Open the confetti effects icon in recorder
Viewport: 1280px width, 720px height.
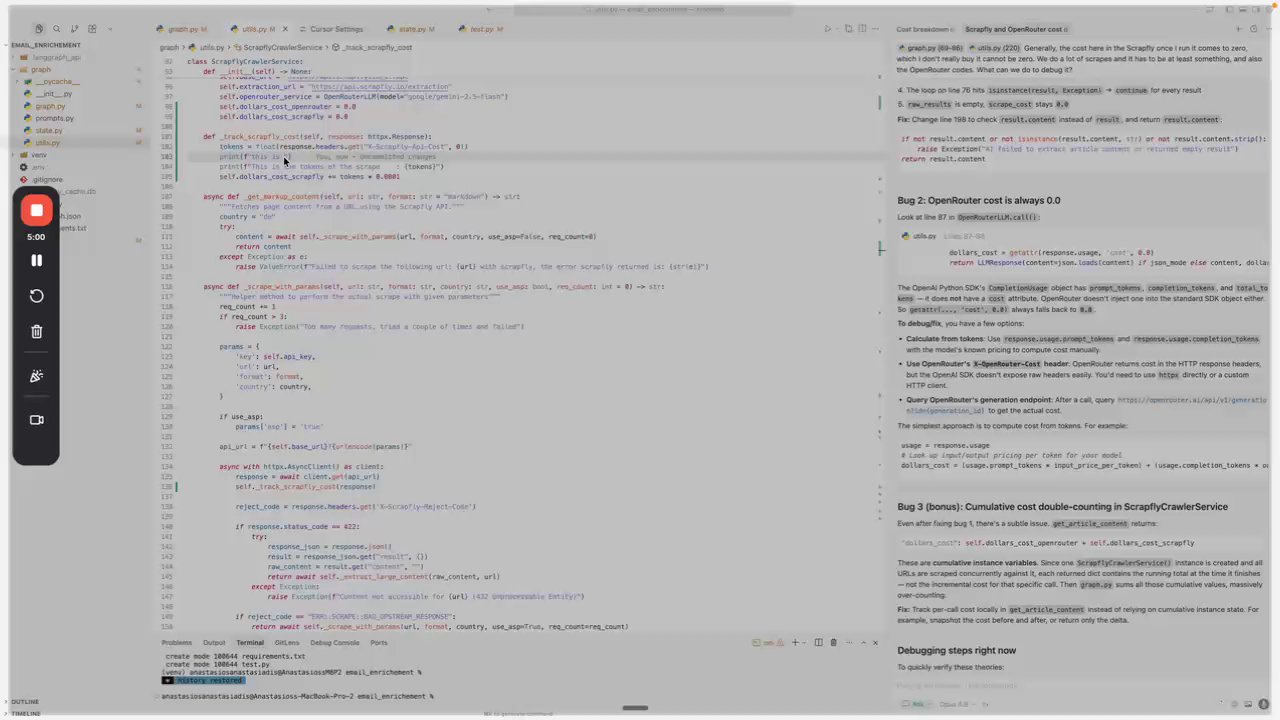pos(36,376)
